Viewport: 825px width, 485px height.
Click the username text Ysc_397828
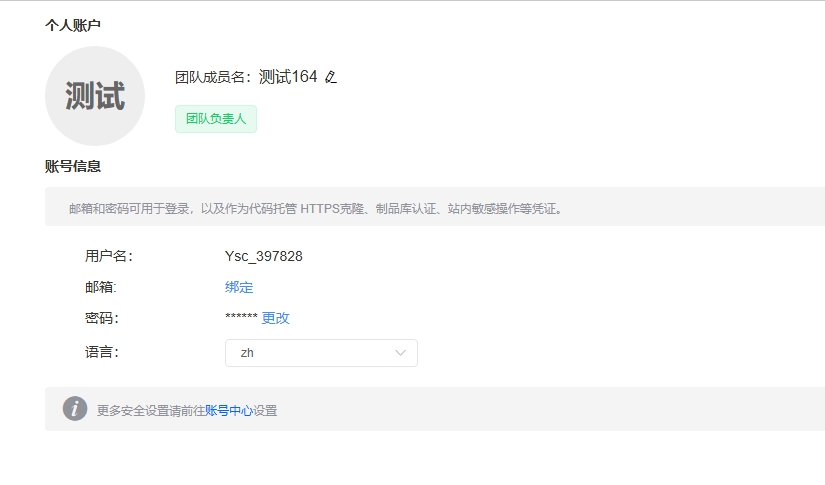tap(264, 256)
